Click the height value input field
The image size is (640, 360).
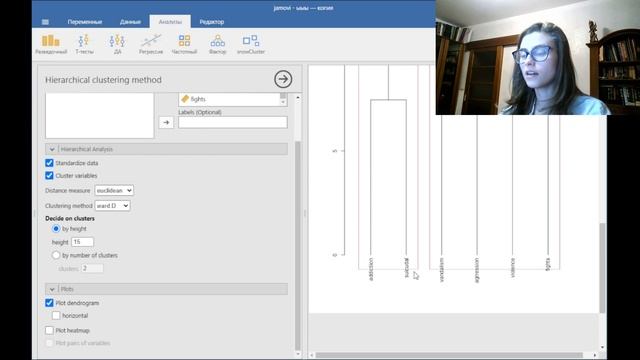(82, 242)
